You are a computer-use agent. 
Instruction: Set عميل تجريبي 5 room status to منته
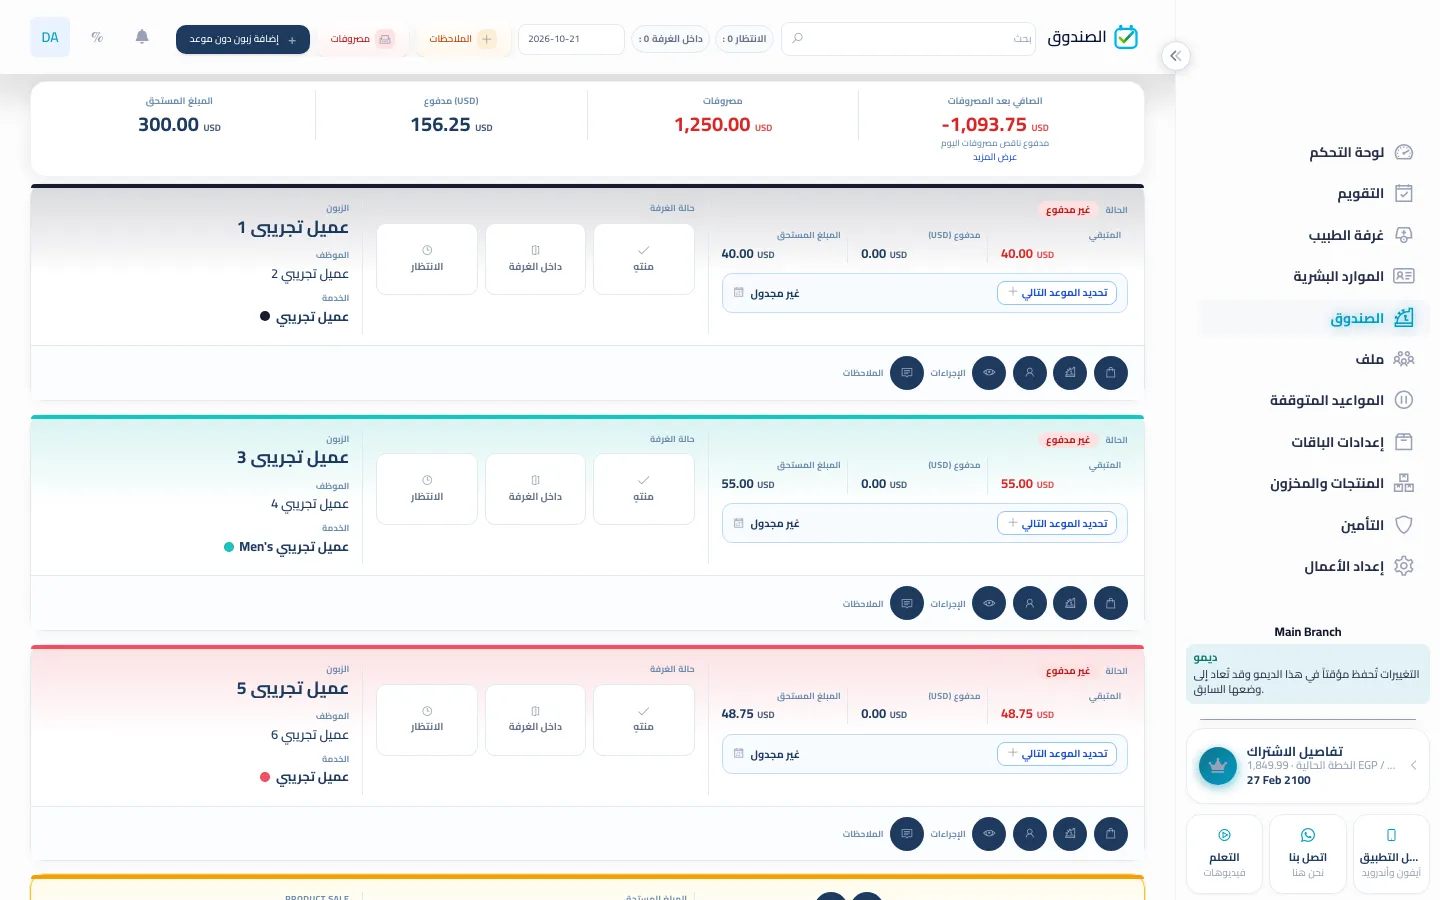(644, 720)
